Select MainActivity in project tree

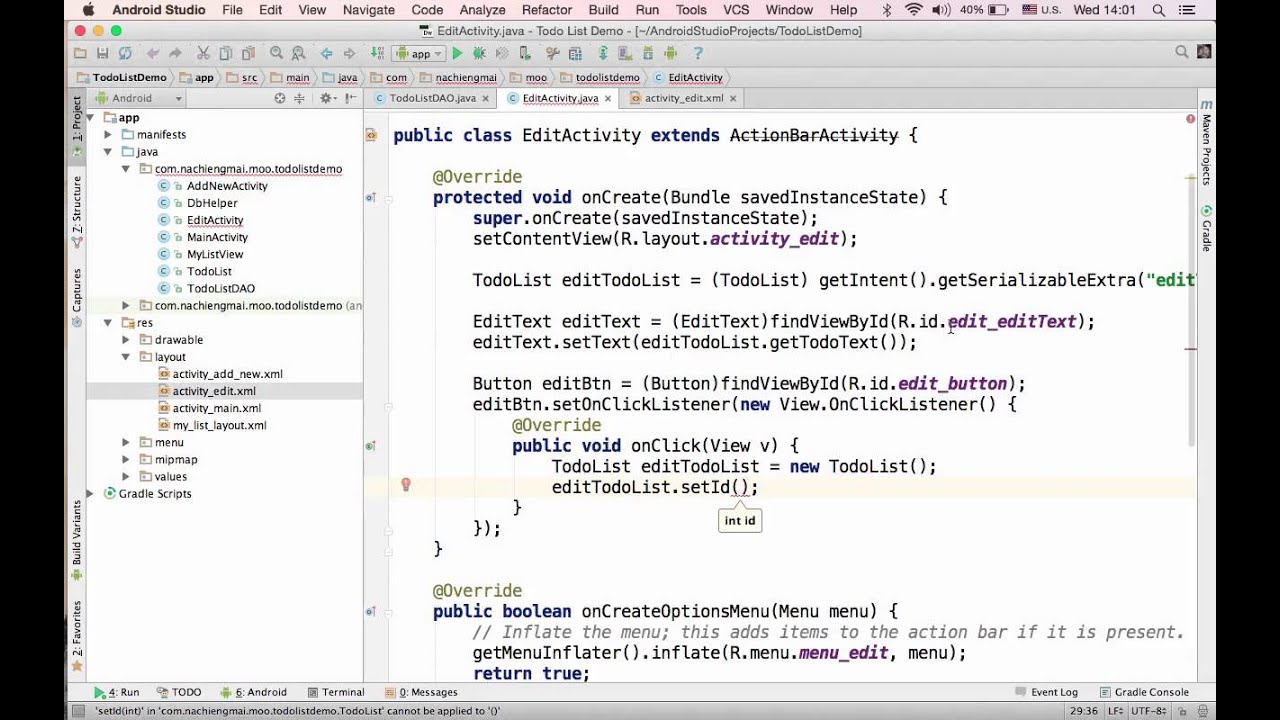pyautogui.click(x=217, y=237)
